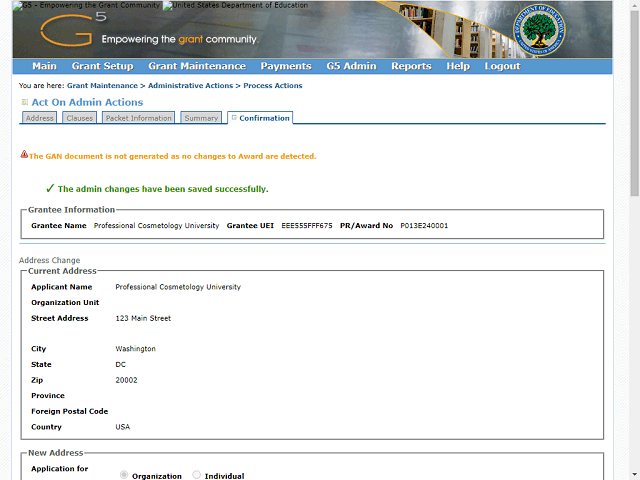Click the scrollbar down arrow
640x480 pixels.
tap(635, 476)
